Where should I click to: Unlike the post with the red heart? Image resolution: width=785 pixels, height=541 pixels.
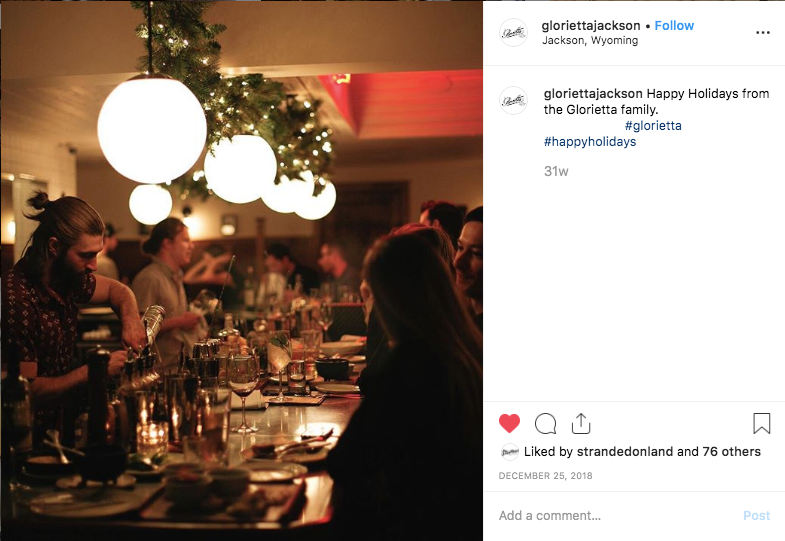pyautogui.click(x=509, y=423)
